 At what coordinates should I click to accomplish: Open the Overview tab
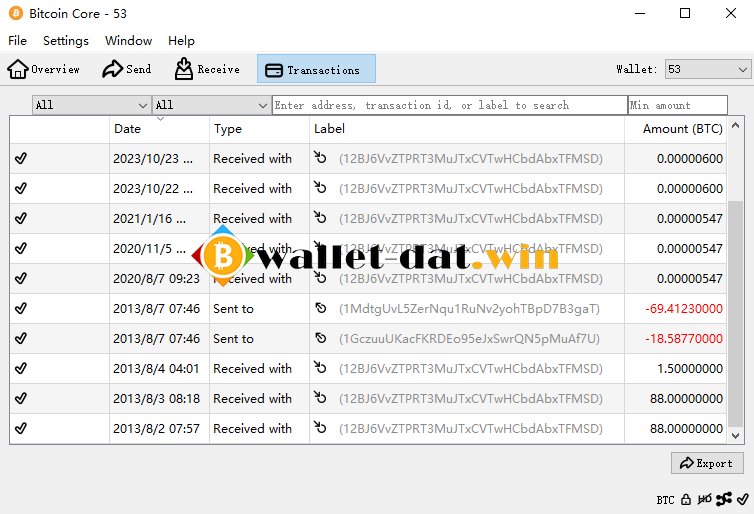pos(43,69)
